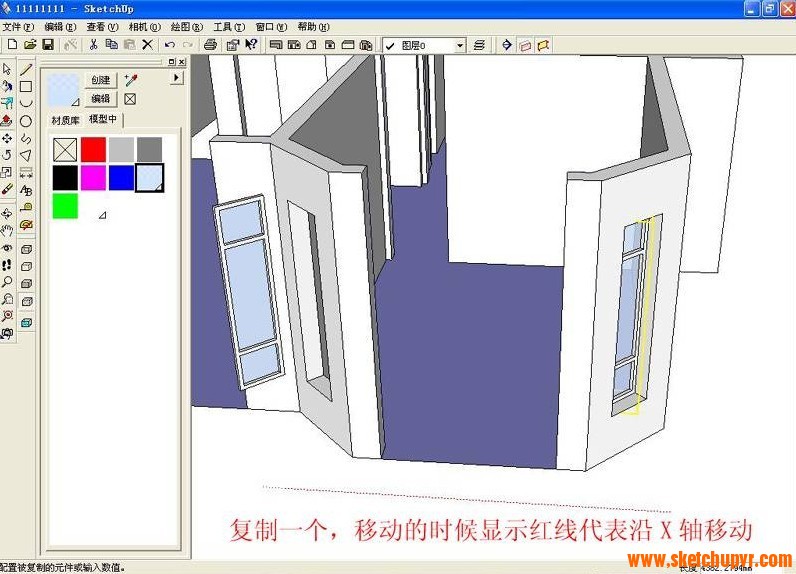Expand the materials panel arrow menu
The width and height of the screenshot is (796, 574).
[x=177, y=77]
